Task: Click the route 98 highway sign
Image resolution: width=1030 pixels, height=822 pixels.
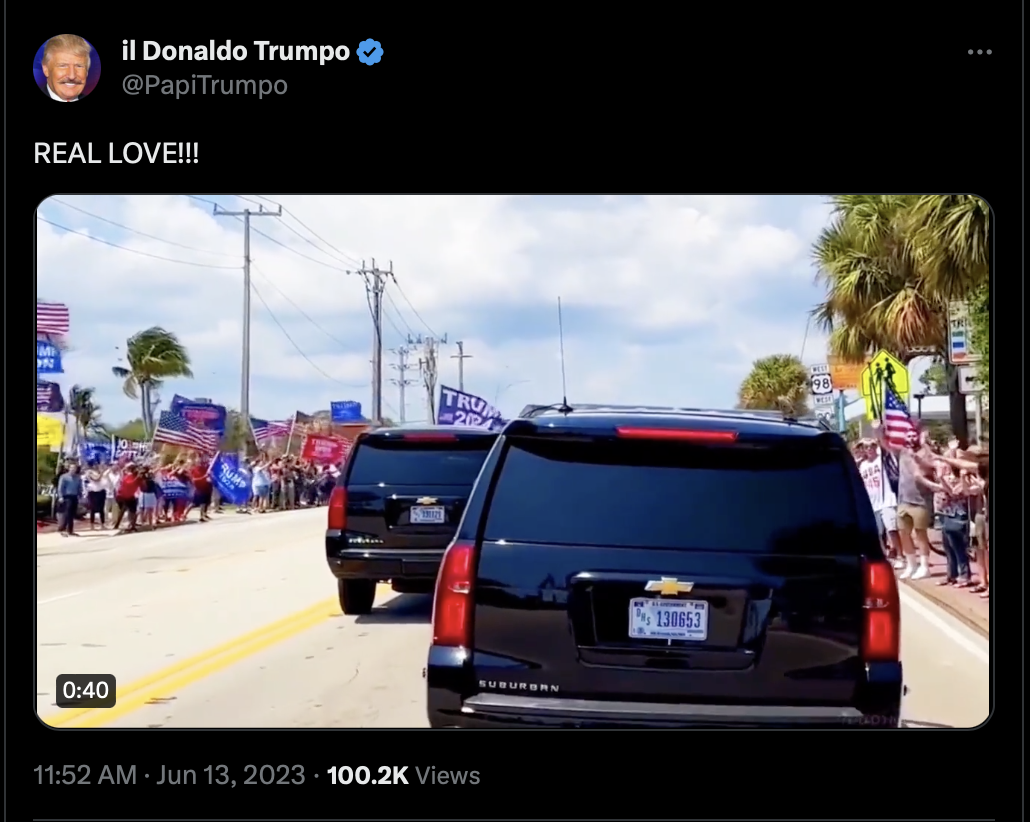Action: [x=821, y=384]
